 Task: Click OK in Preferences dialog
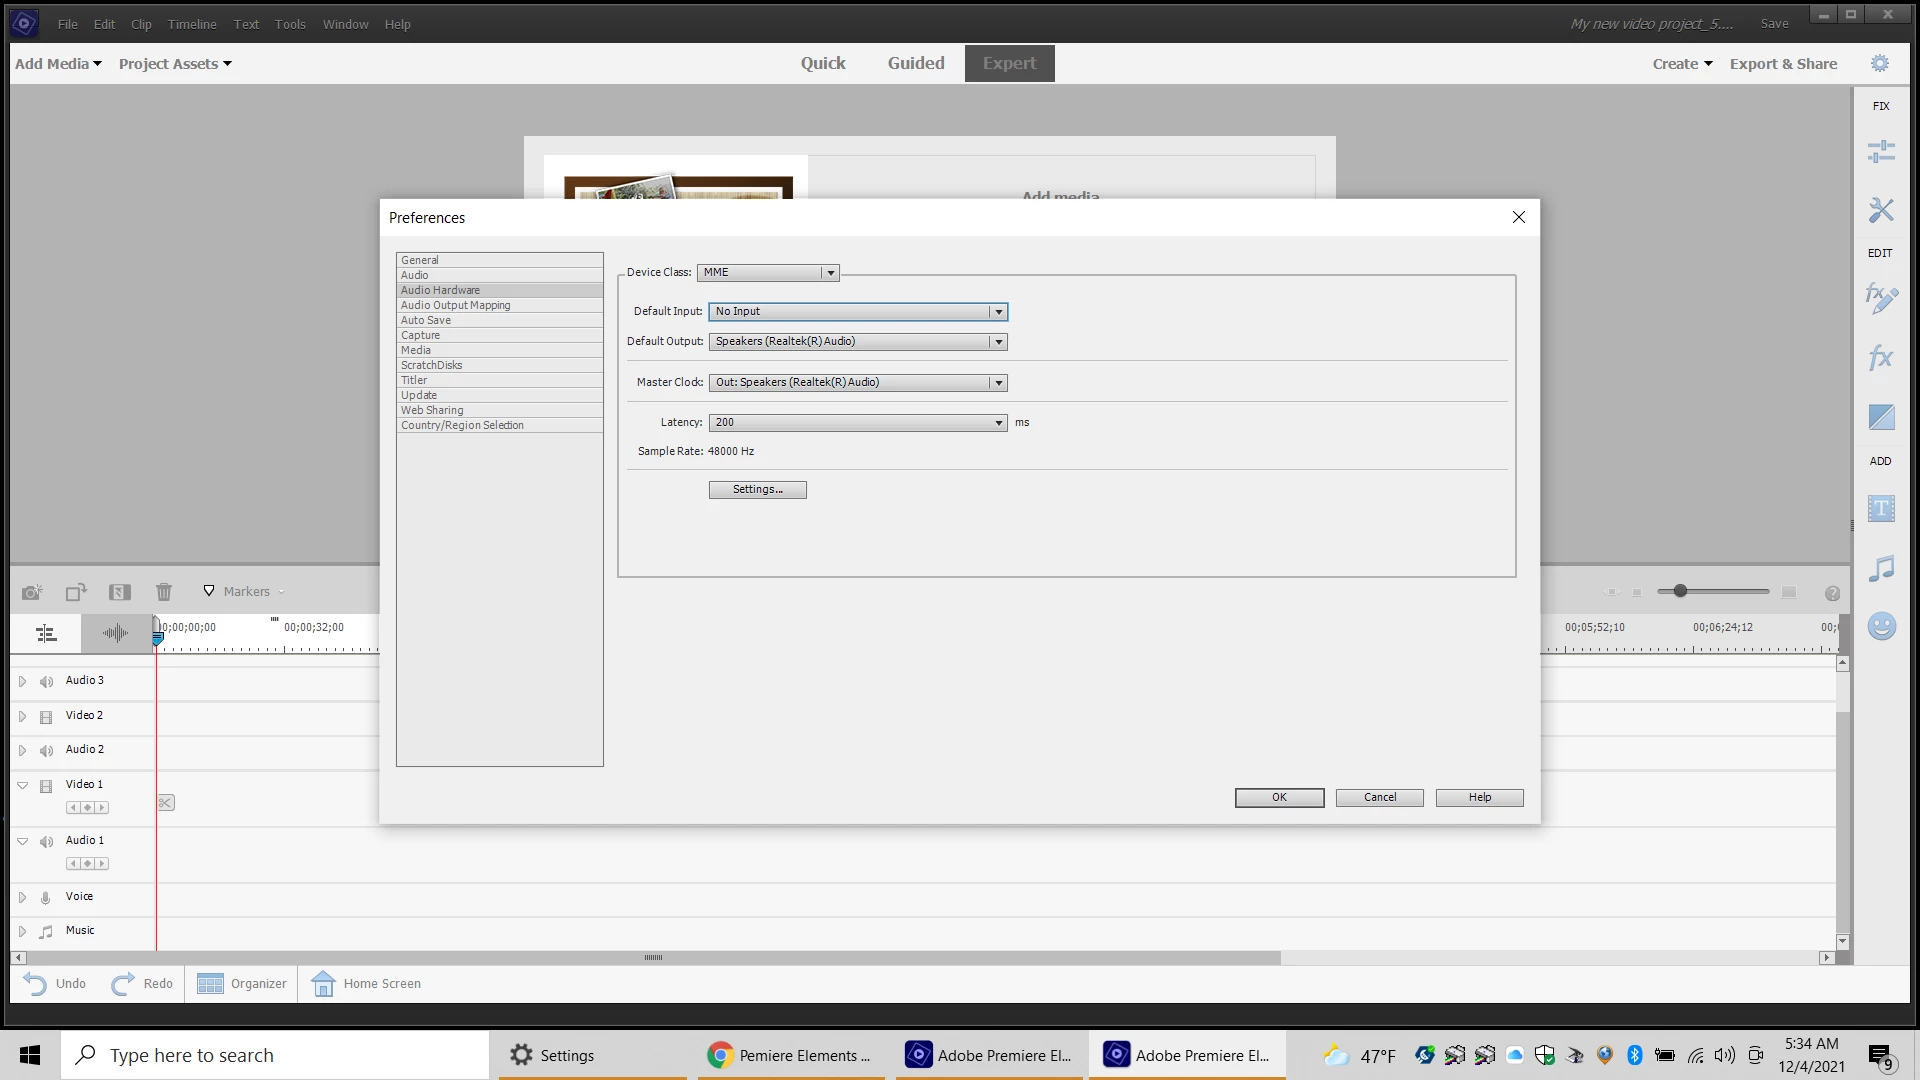pos(1279,798)
